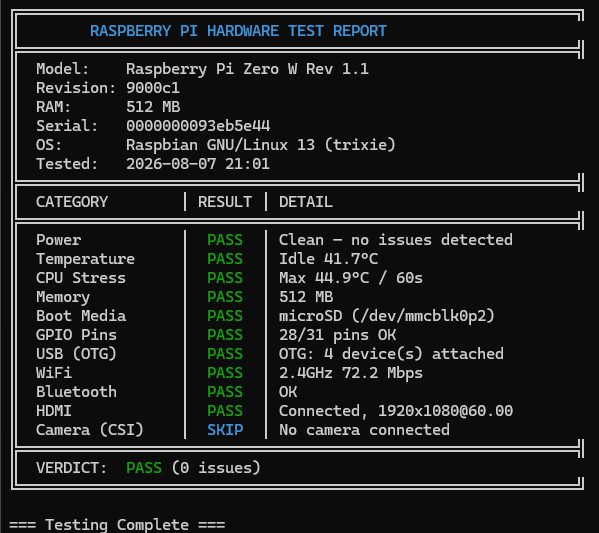Click PASS result in the WiFi row

[225, 373]
